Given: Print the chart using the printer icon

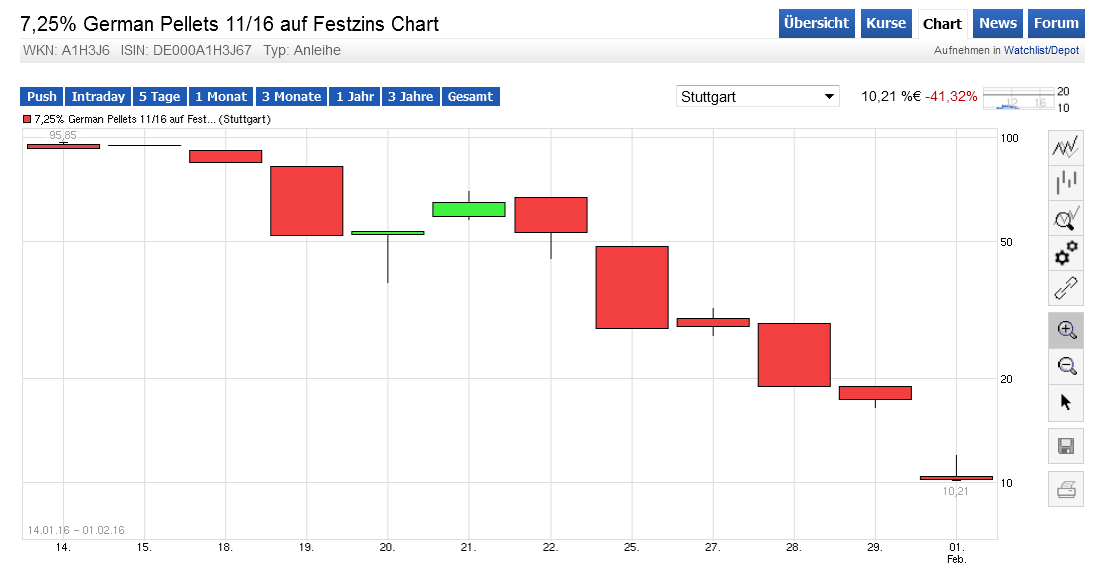Looking at the screenshot, I should pos(1065,489).
